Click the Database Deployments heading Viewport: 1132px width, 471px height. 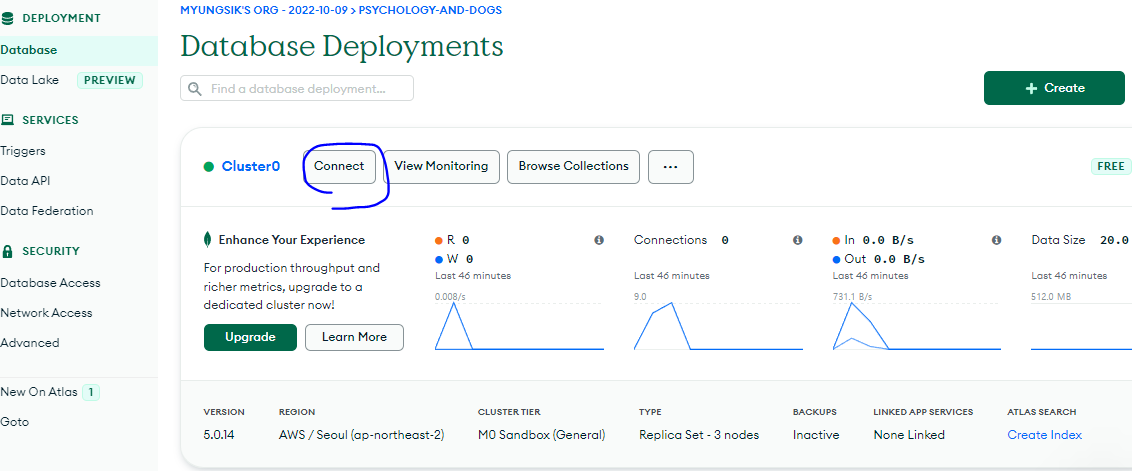pos(341,46)
